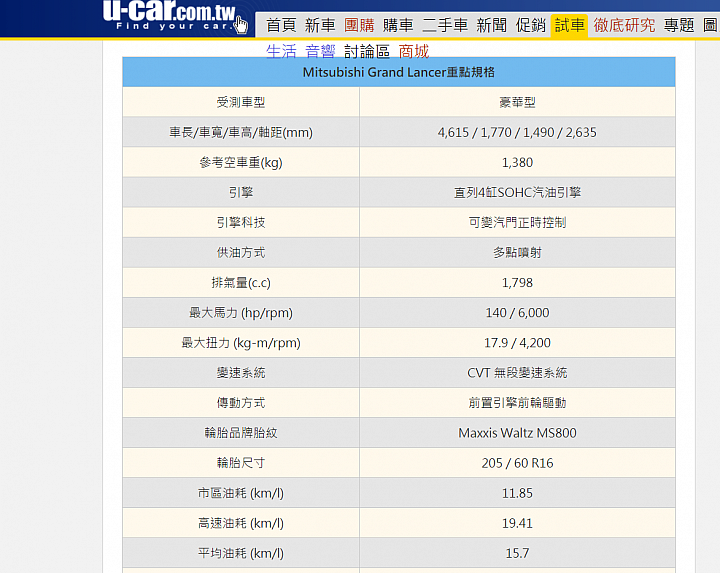Select the CVT 無段變速系統 value
Image resolution: width=720 pixels, height=573 pixels.
click(x=517, y=373)
